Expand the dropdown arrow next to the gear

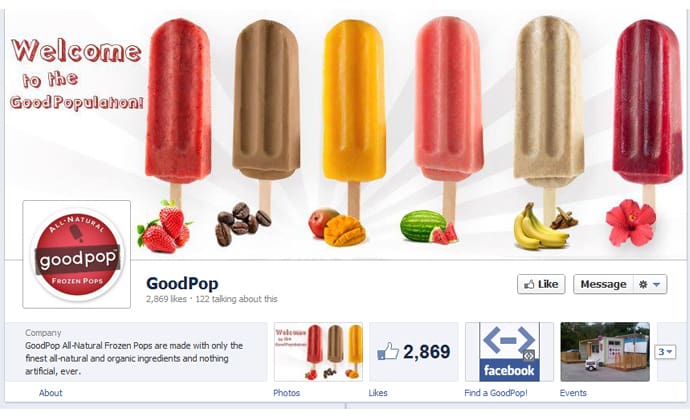click(657, 285)
